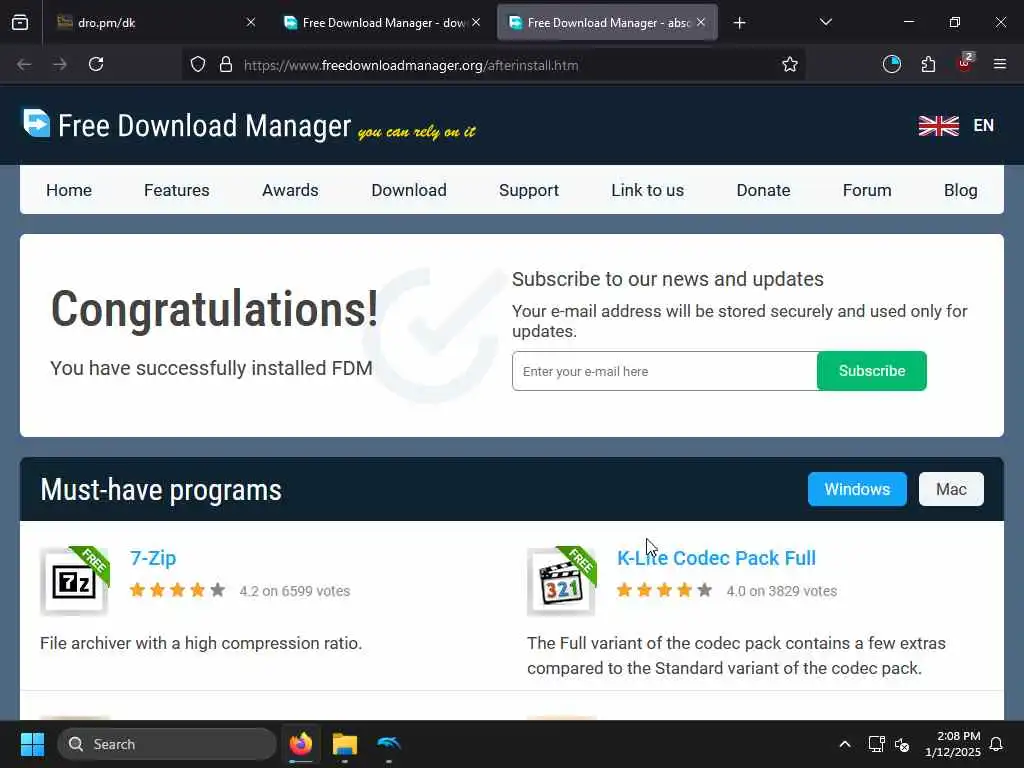The height and width of the screenshot is (768, 1024).
Task: Open the Home menu item
Action: tap(69, 190)
